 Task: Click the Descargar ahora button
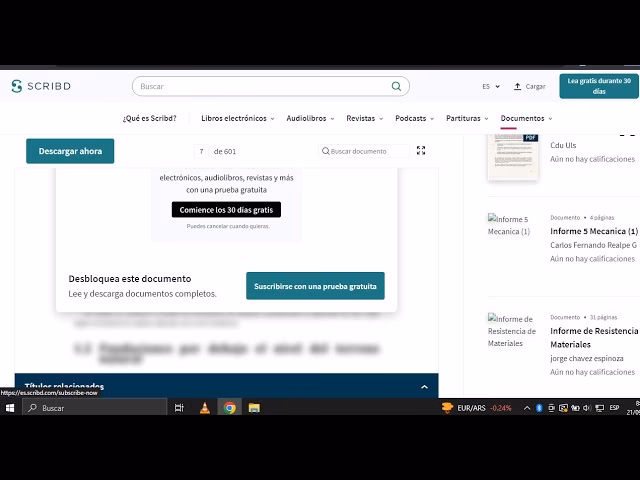70,151
